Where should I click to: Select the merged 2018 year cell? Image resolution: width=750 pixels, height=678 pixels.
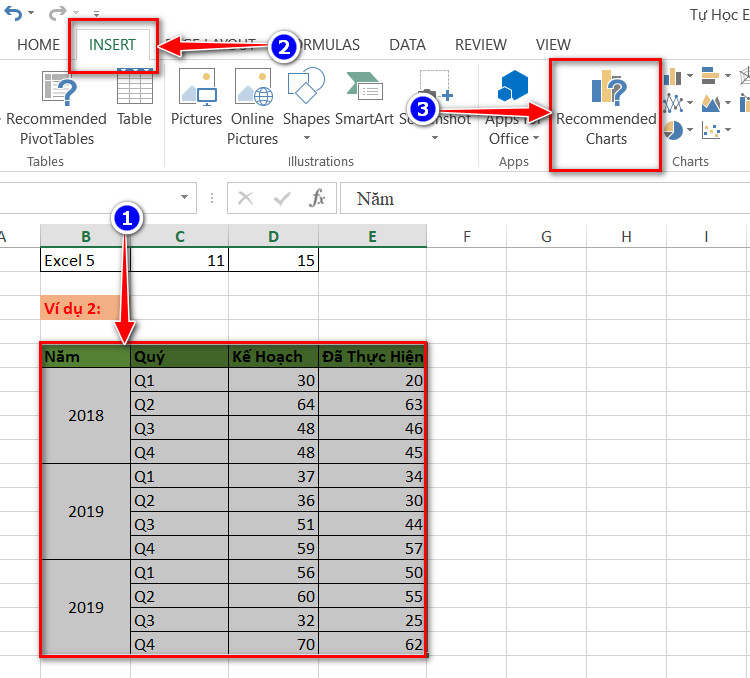[x=86, y=415]
